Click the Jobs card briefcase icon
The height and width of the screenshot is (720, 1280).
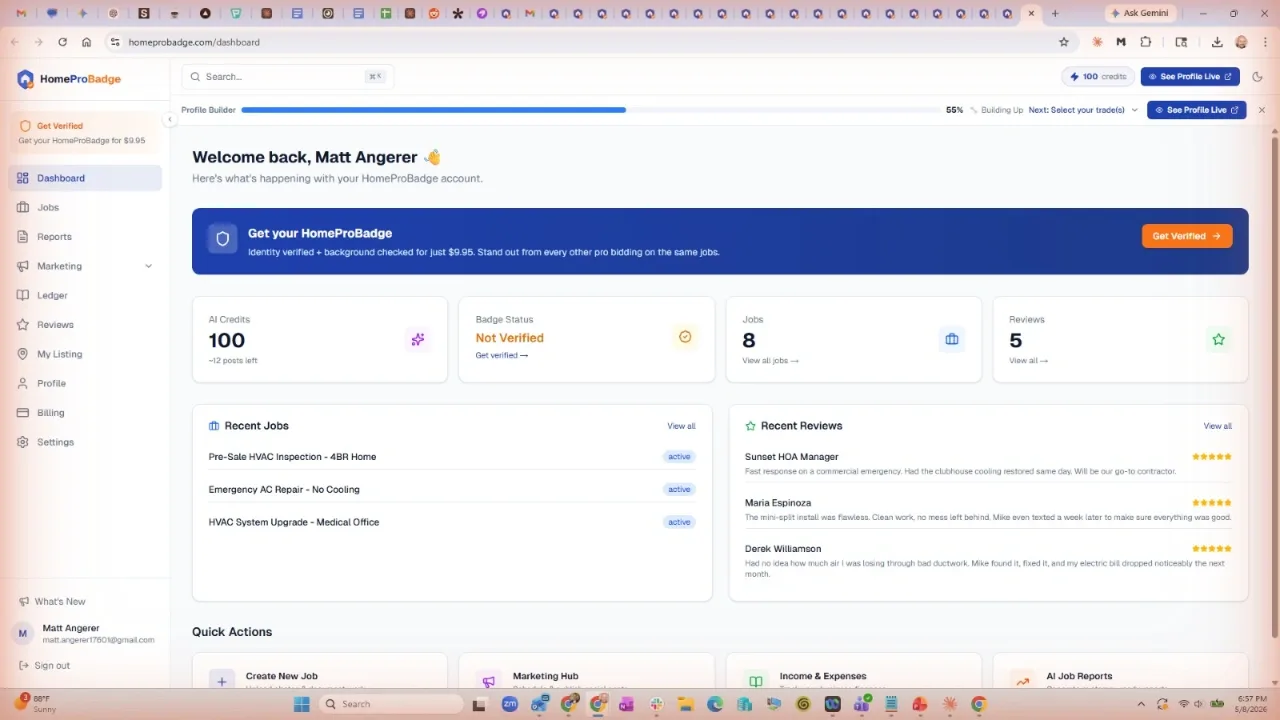click(952, 339)
